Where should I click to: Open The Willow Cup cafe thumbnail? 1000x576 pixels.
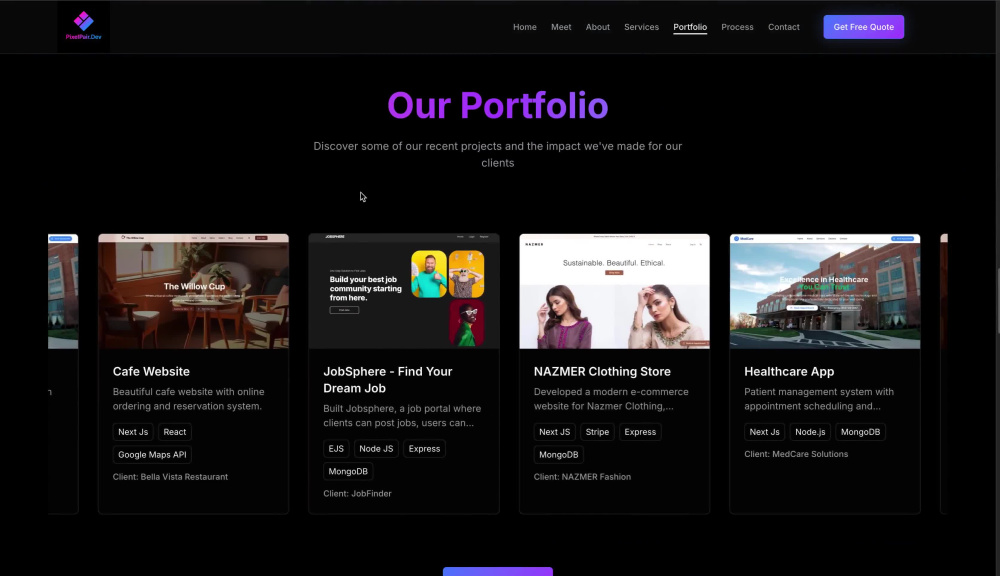click(x=193, y=291)
